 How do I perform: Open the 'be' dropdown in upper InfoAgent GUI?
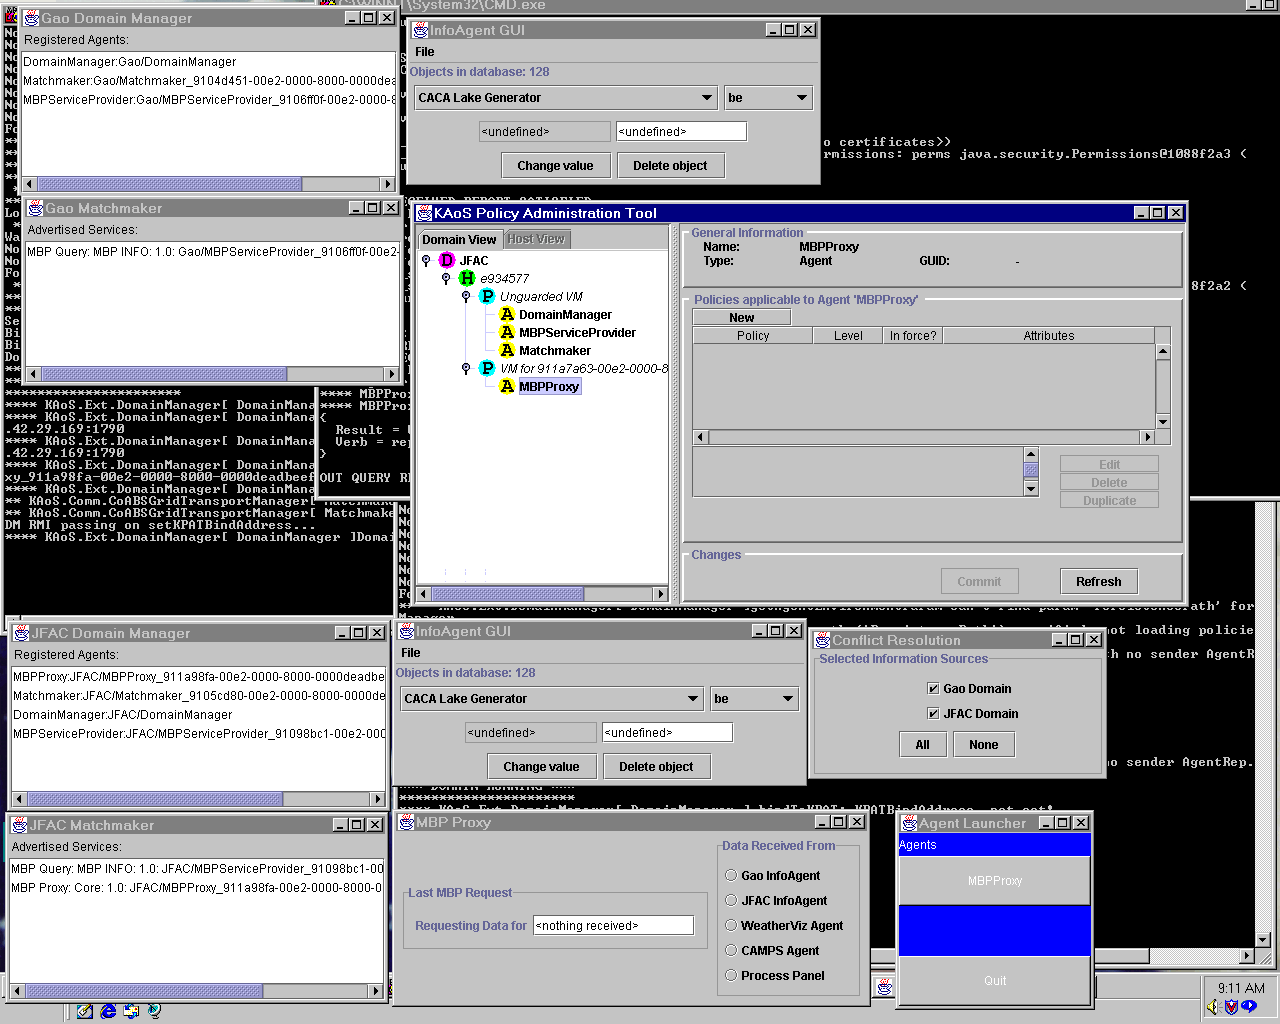pos(768,98)
